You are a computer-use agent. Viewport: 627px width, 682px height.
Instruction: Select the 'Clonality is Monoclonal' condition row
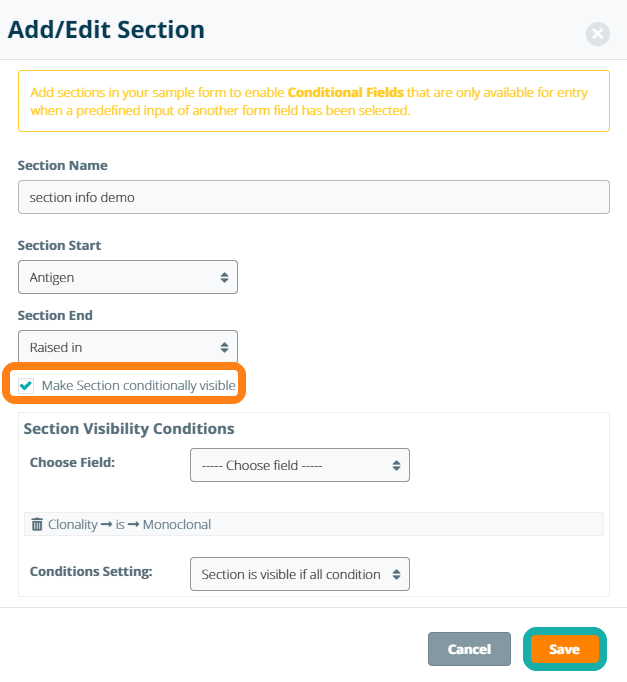click(x=130, y=524)
